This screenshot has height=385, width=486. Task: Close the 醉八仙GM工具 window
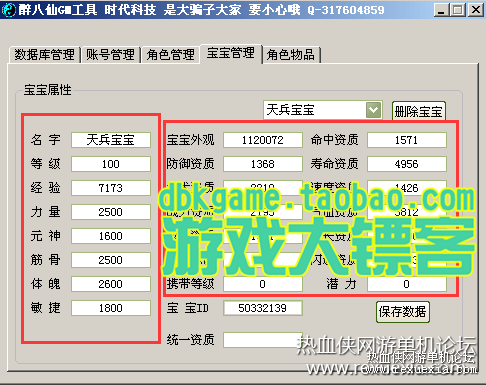[476, 10]
